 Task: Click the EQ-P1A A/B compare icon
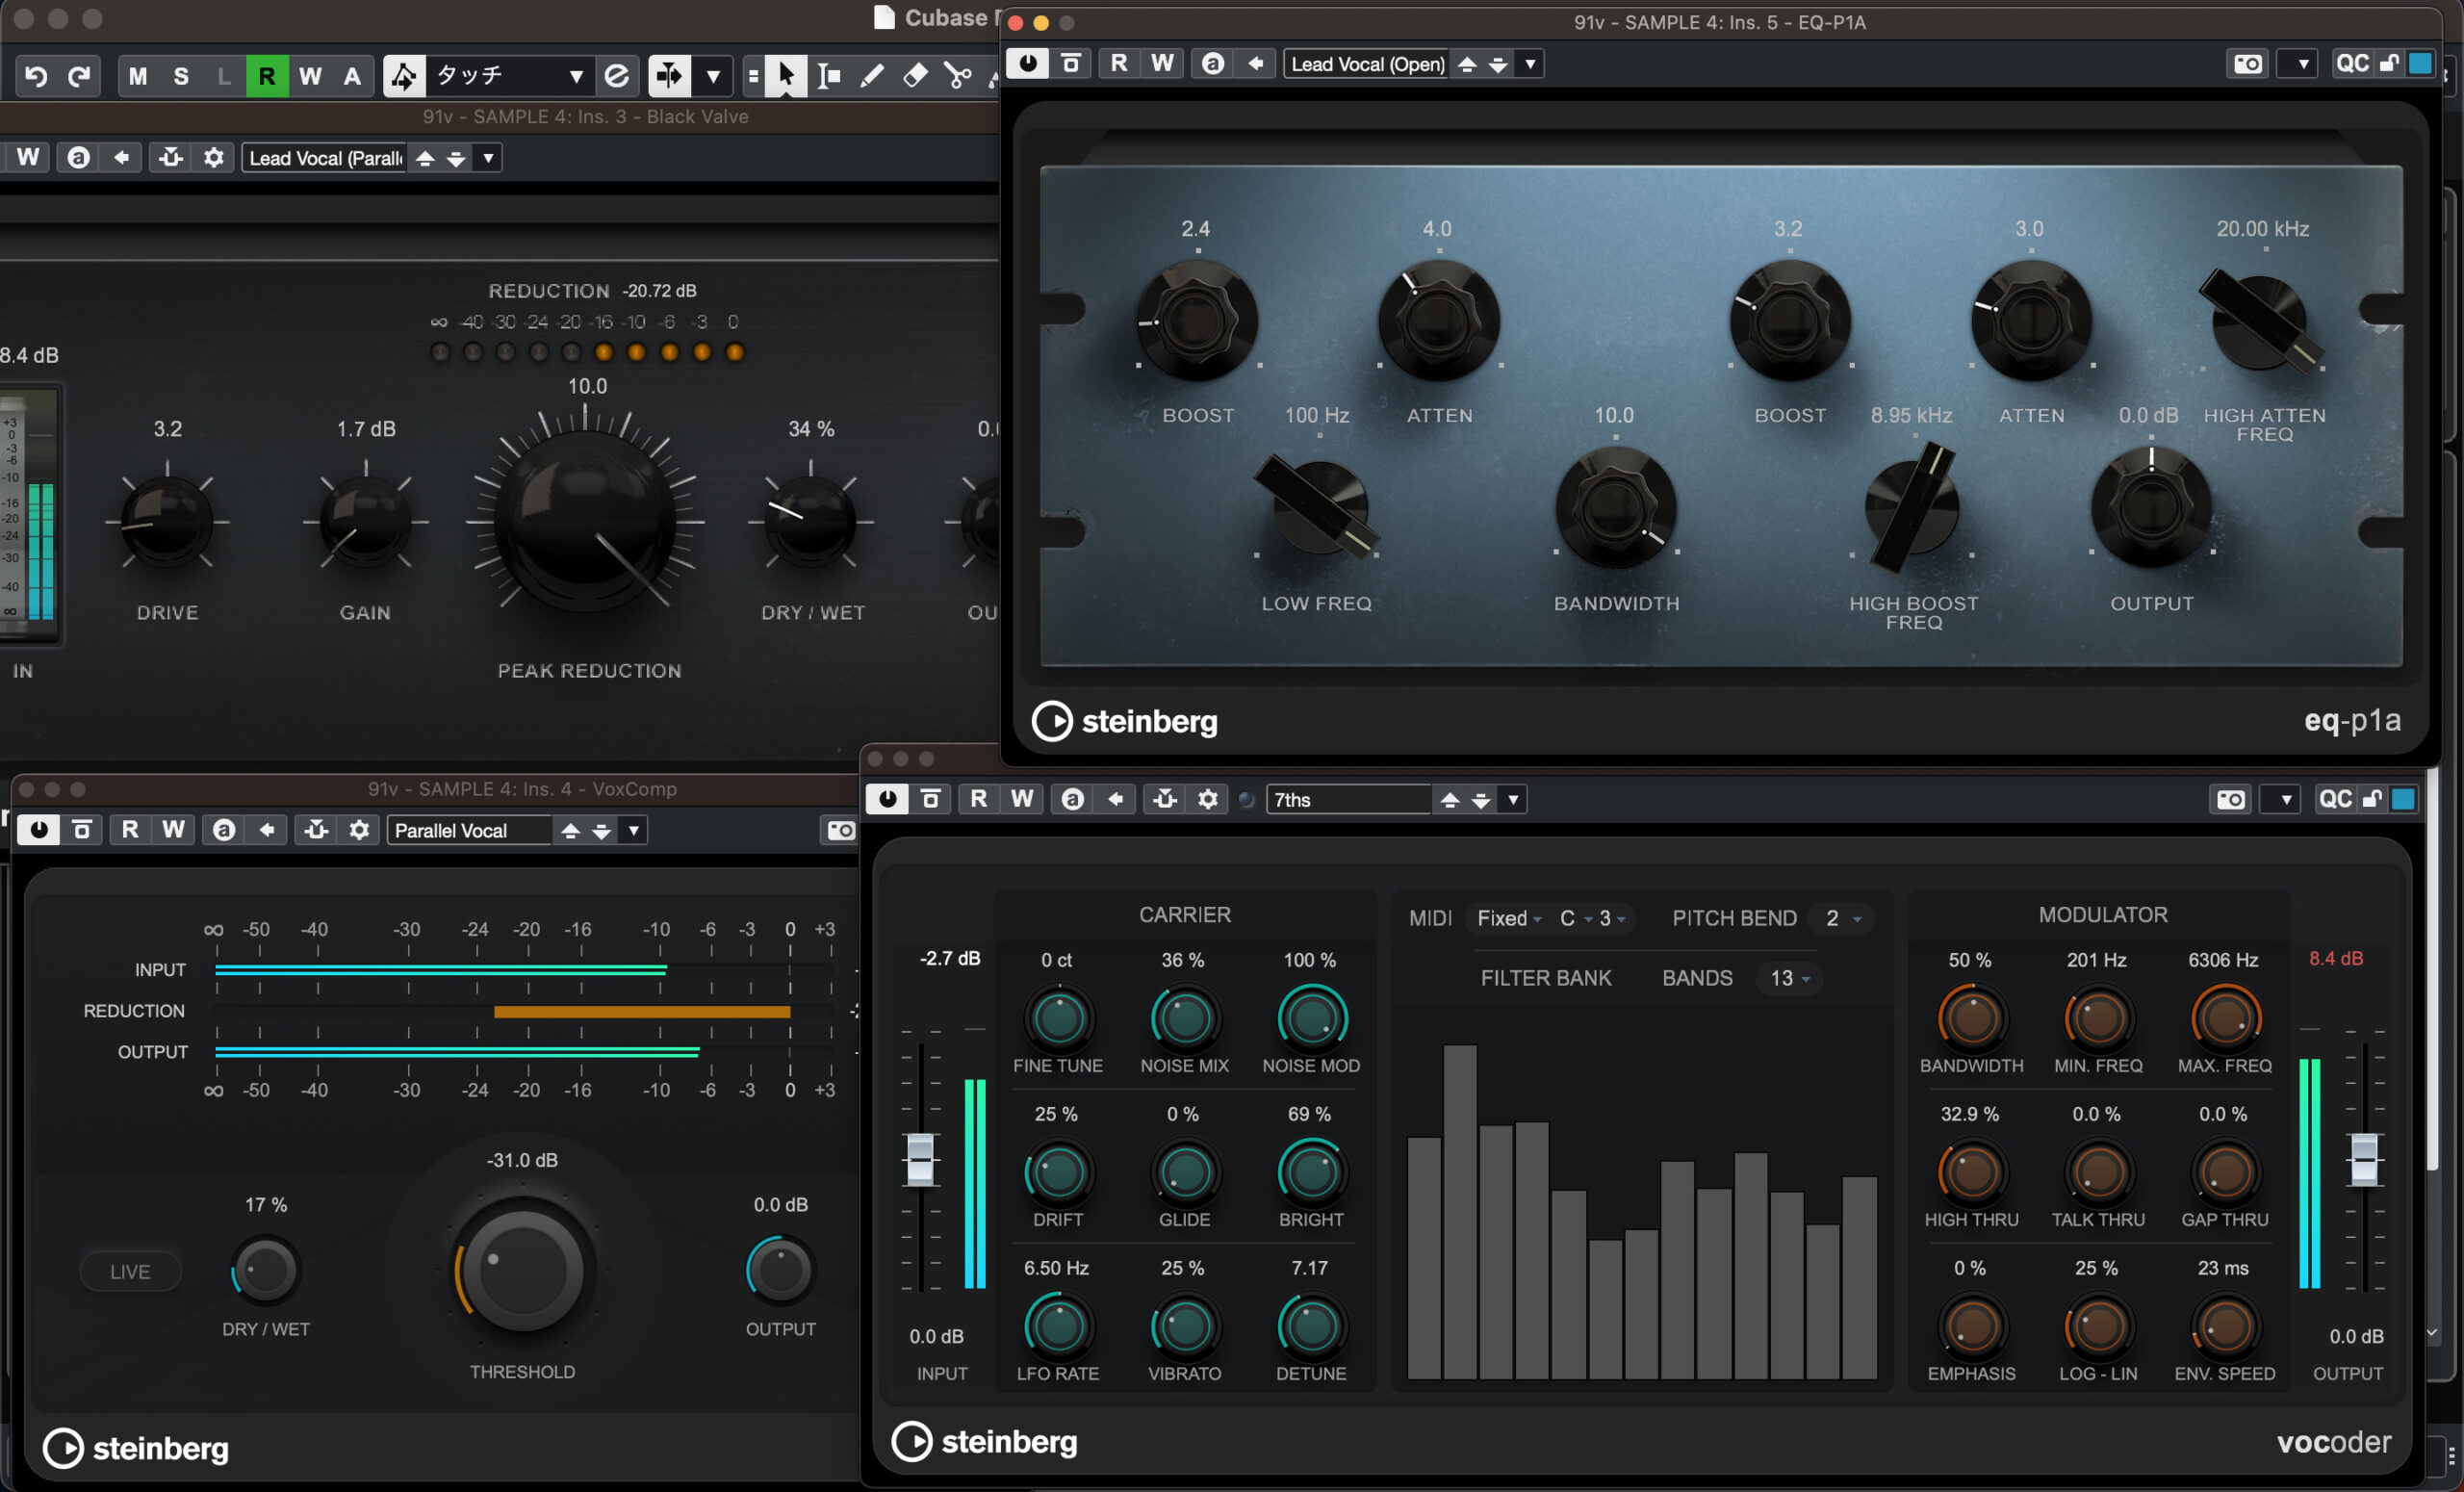coord(1213,64)
